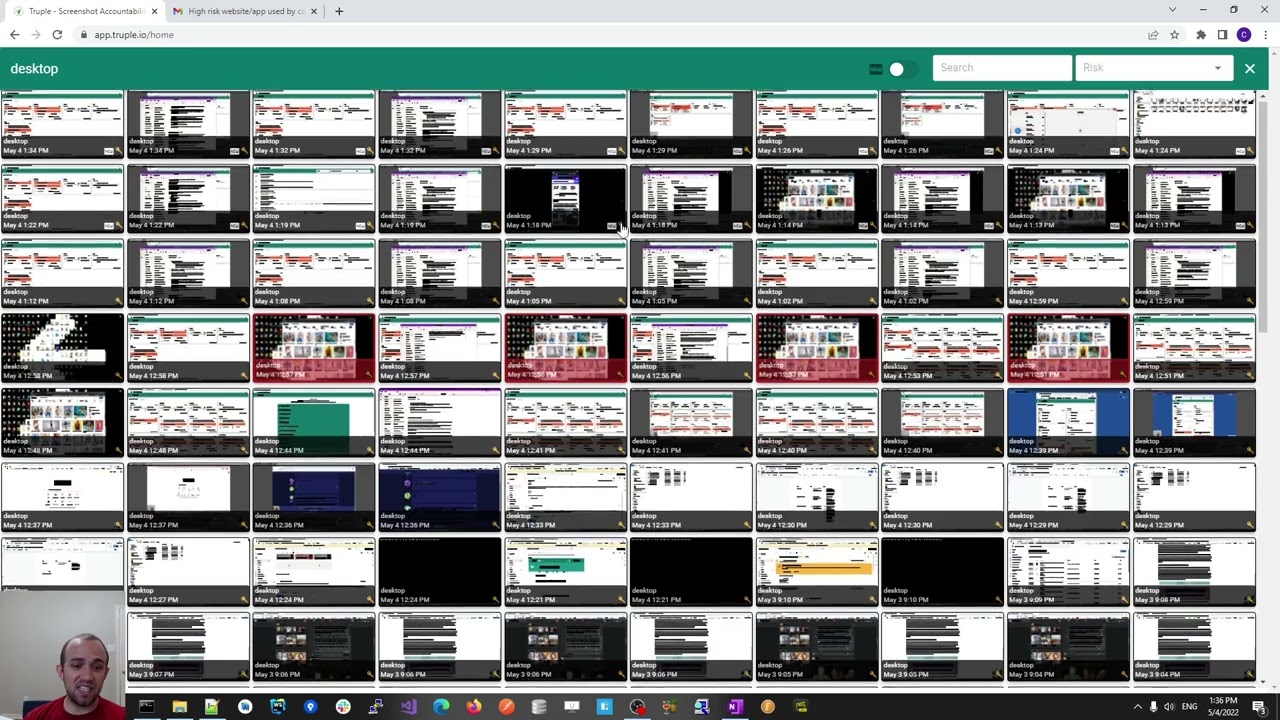The image size is (1280, 720).
Task: Click key icon on red 12:57 PM thumbnail
Action: (368, 376)
